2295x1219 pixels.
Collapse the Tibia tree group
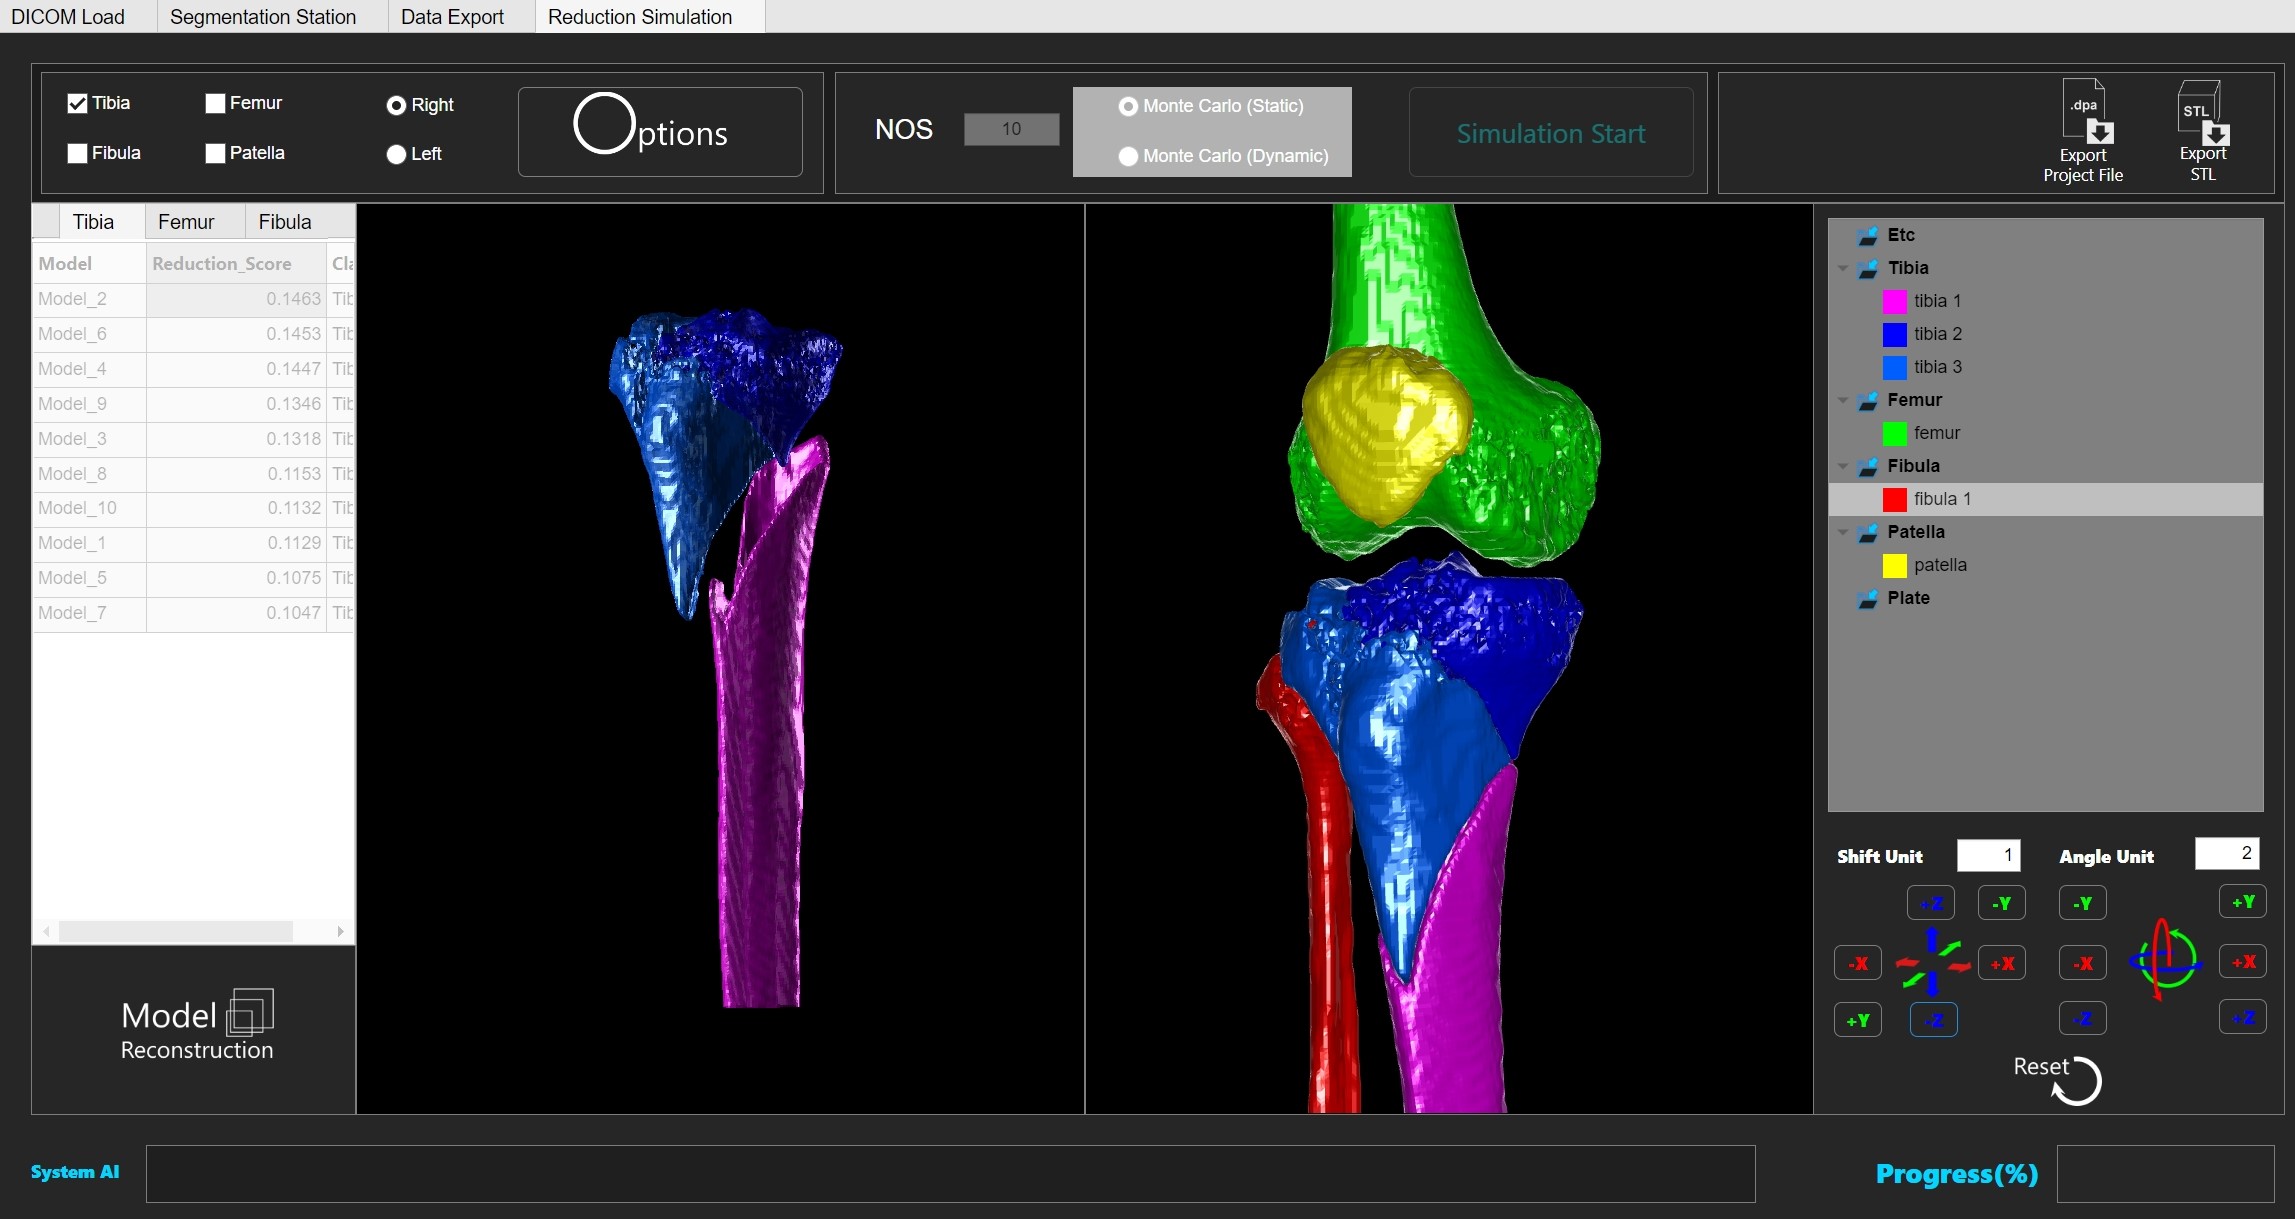click(x=1843, y=268)
